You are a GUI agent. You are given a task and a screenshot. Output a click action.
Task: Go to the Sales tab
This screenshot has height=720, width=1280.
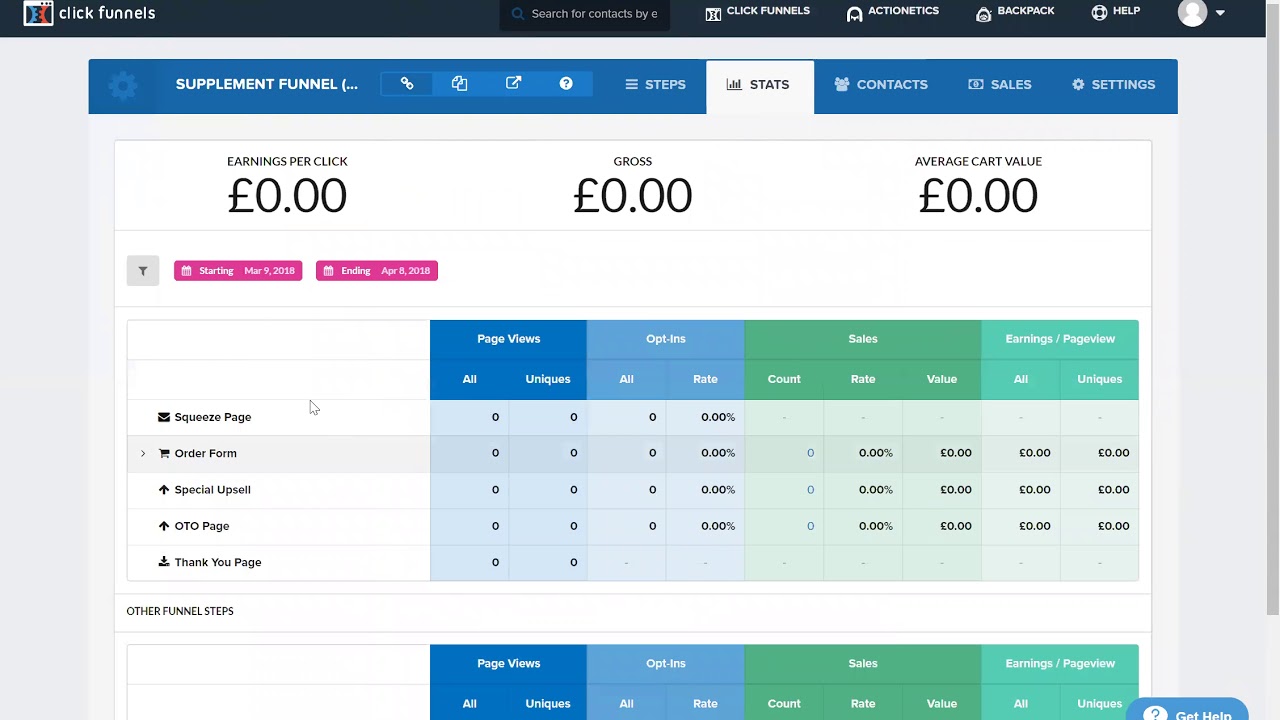(x=999, y=85)
